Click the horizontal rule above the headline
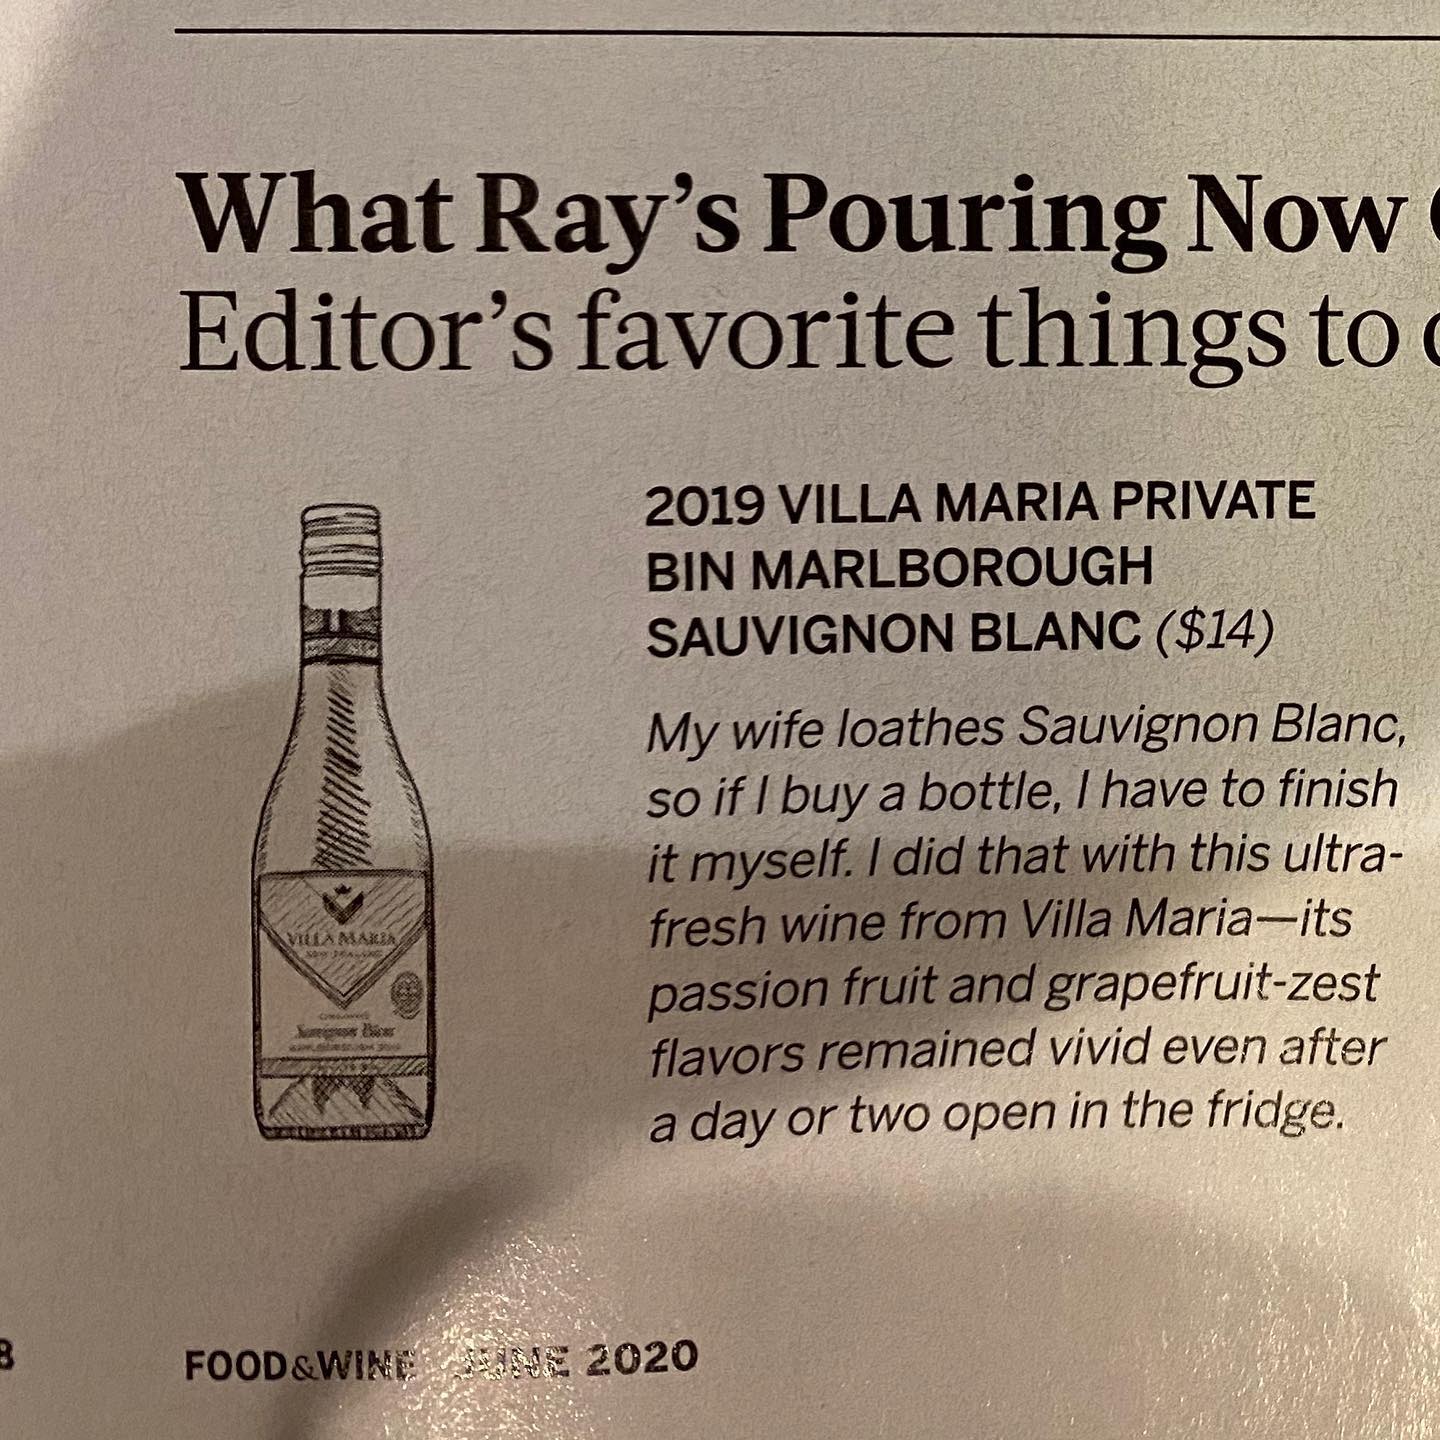This screenshot has height=1440, width=1440. pyautogui.click(x=800, y=33)
